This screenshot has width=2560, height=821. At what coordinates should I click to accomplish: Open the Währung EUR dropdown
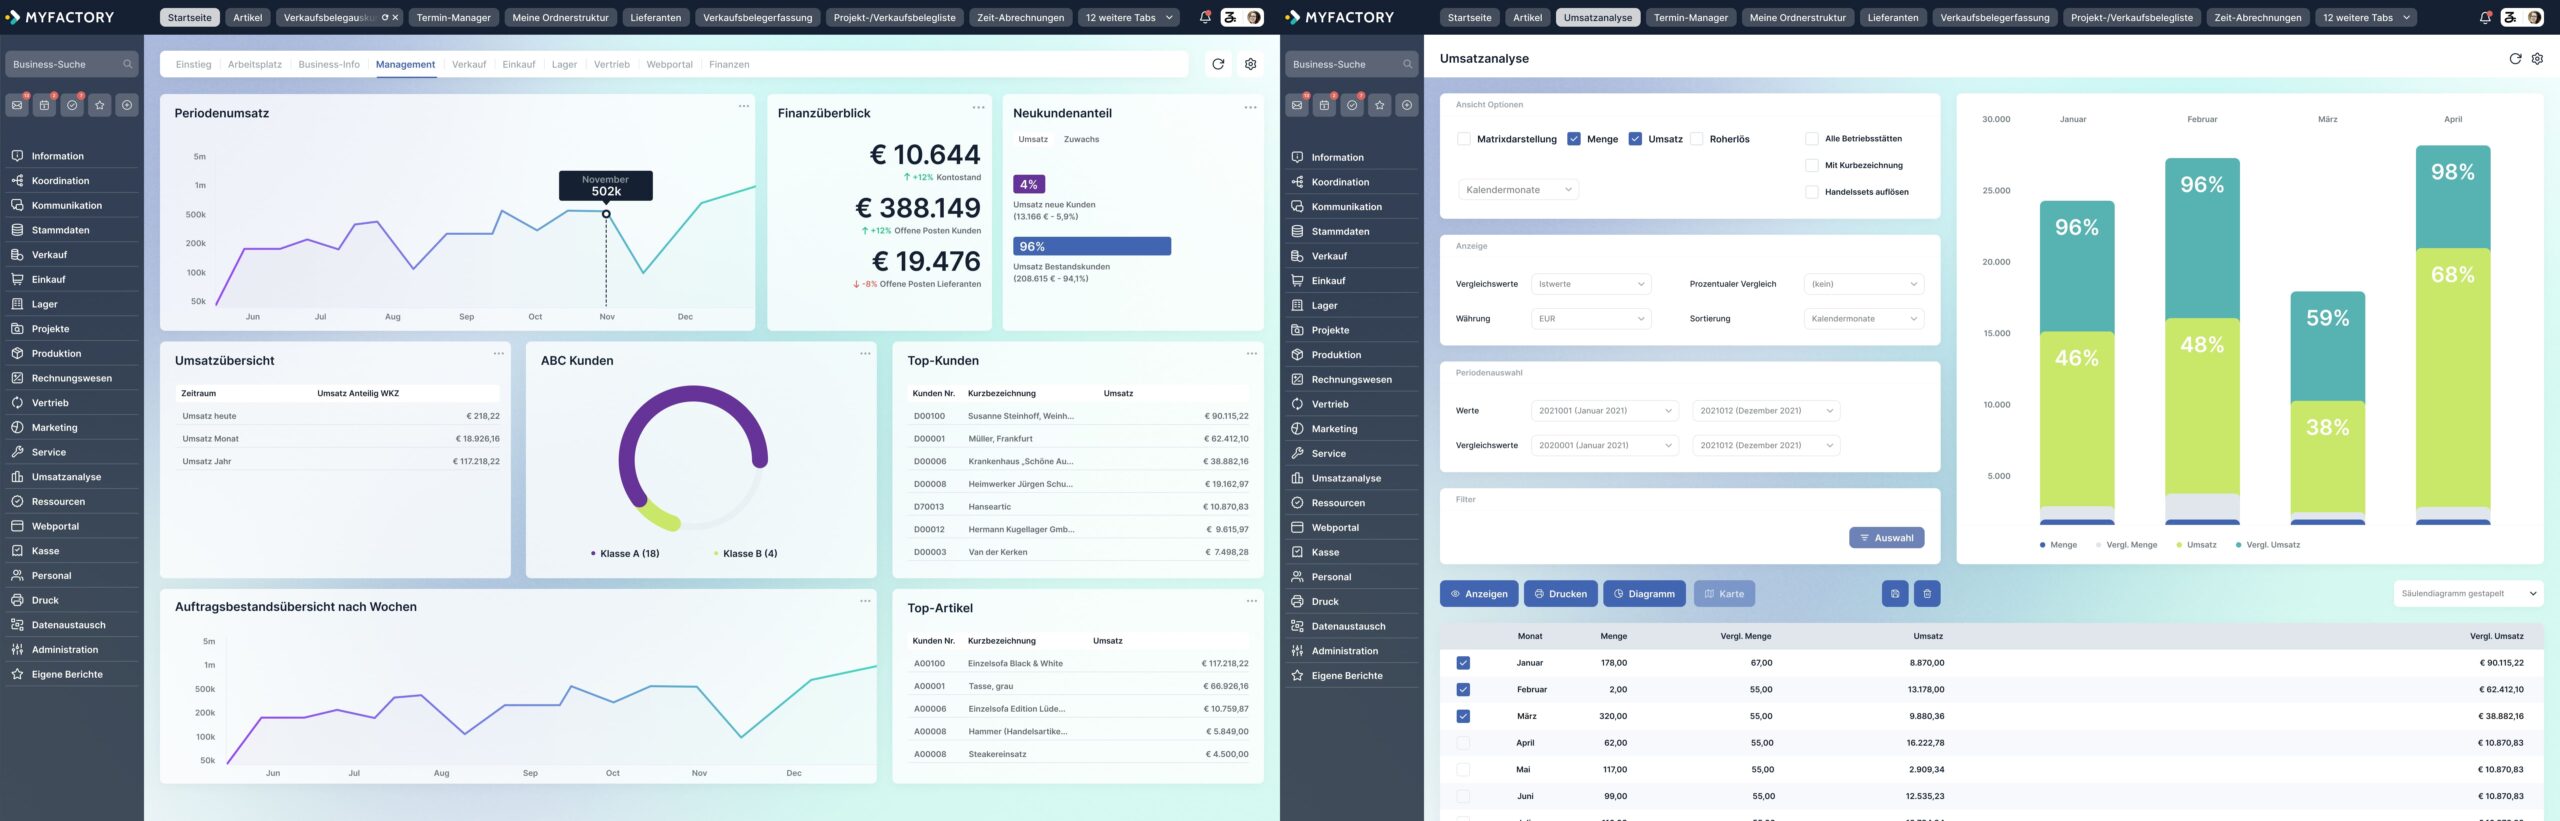click(x=1591, y=319)
